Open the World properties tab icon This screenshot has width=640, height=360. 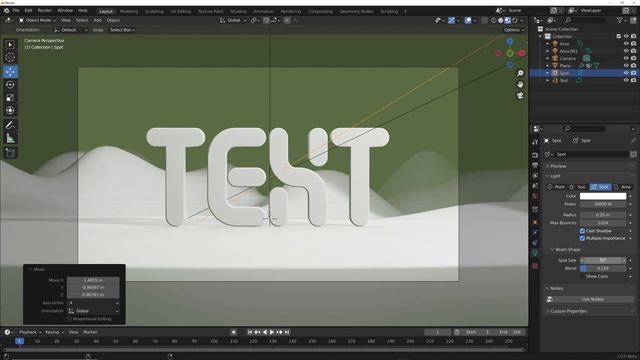pos(535,196)
